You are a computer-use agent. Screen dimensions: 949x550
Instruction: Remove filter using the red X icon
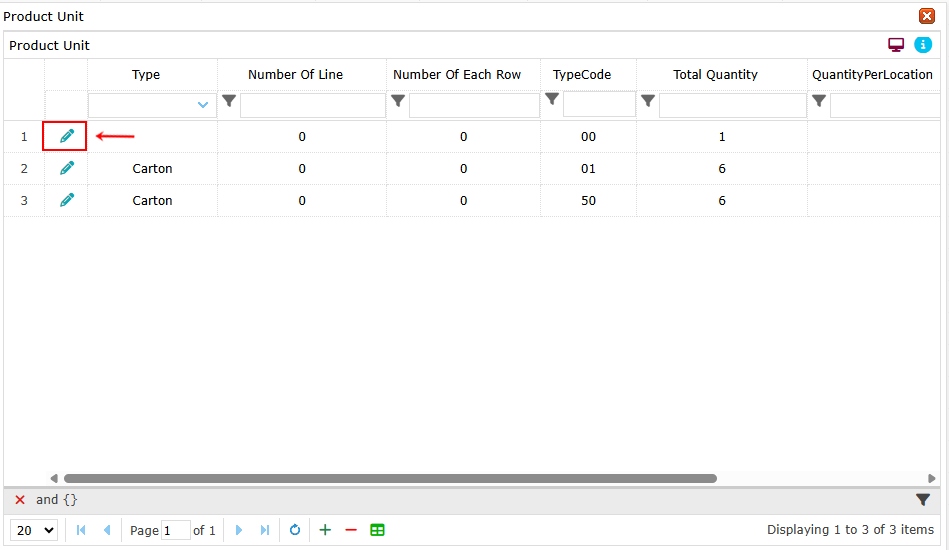coord(20,500)
